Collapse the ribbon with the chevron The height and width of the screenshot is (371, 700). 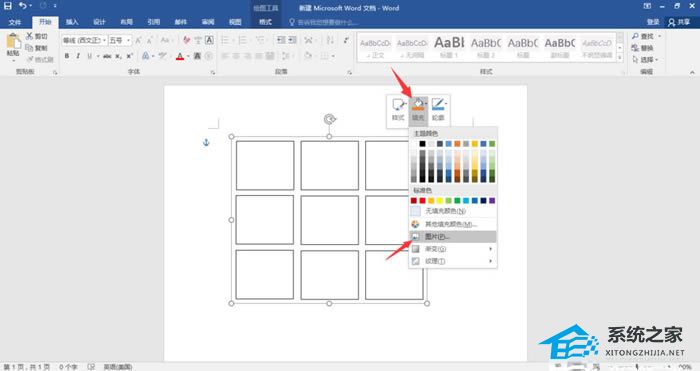coord(692,72)
